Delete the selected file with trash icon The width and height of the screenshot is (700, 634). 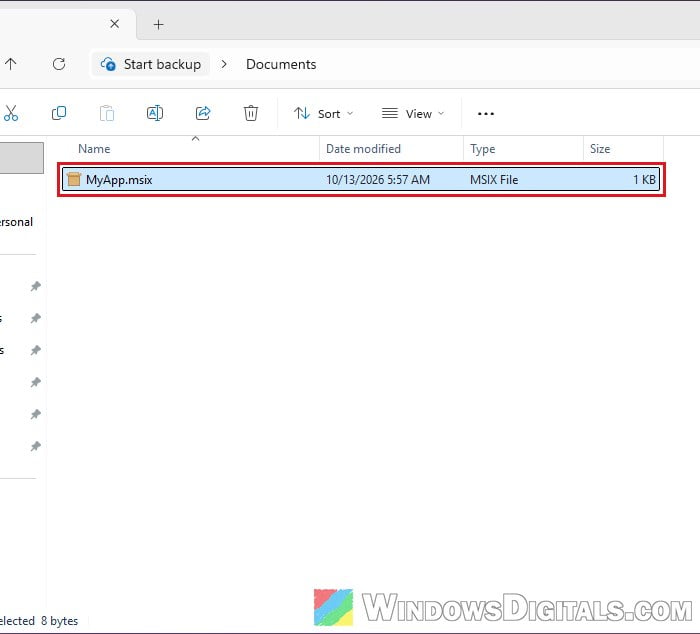click(x=251, y=113)
